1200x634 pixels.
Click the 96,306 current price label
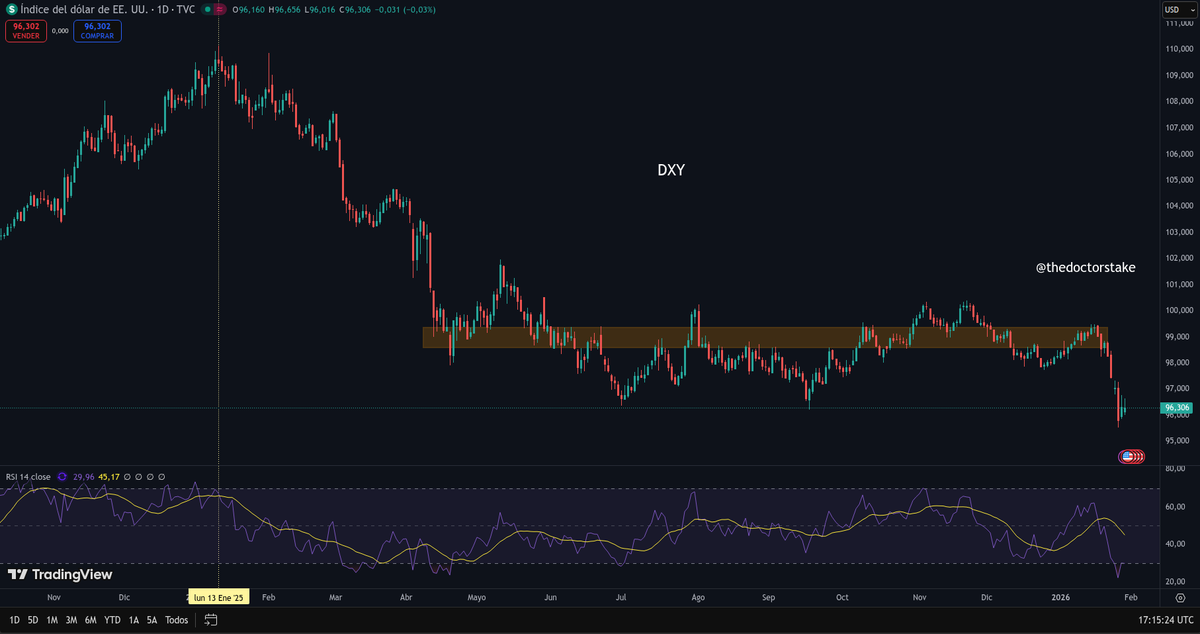[x=1177, y=408]
